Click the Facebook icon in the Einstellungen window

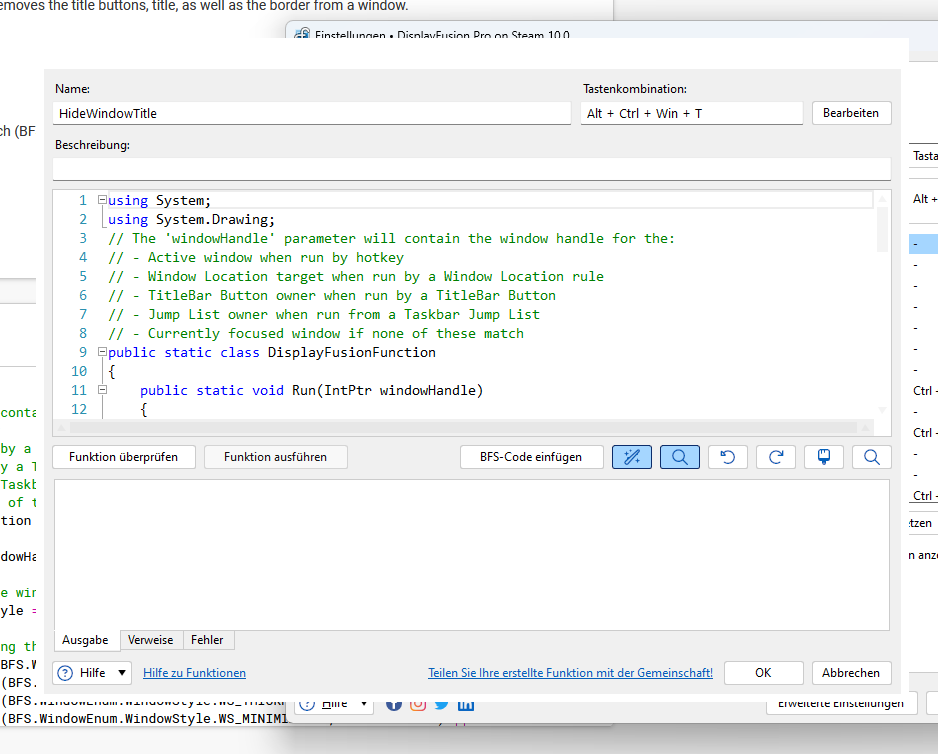coord(394,705)
